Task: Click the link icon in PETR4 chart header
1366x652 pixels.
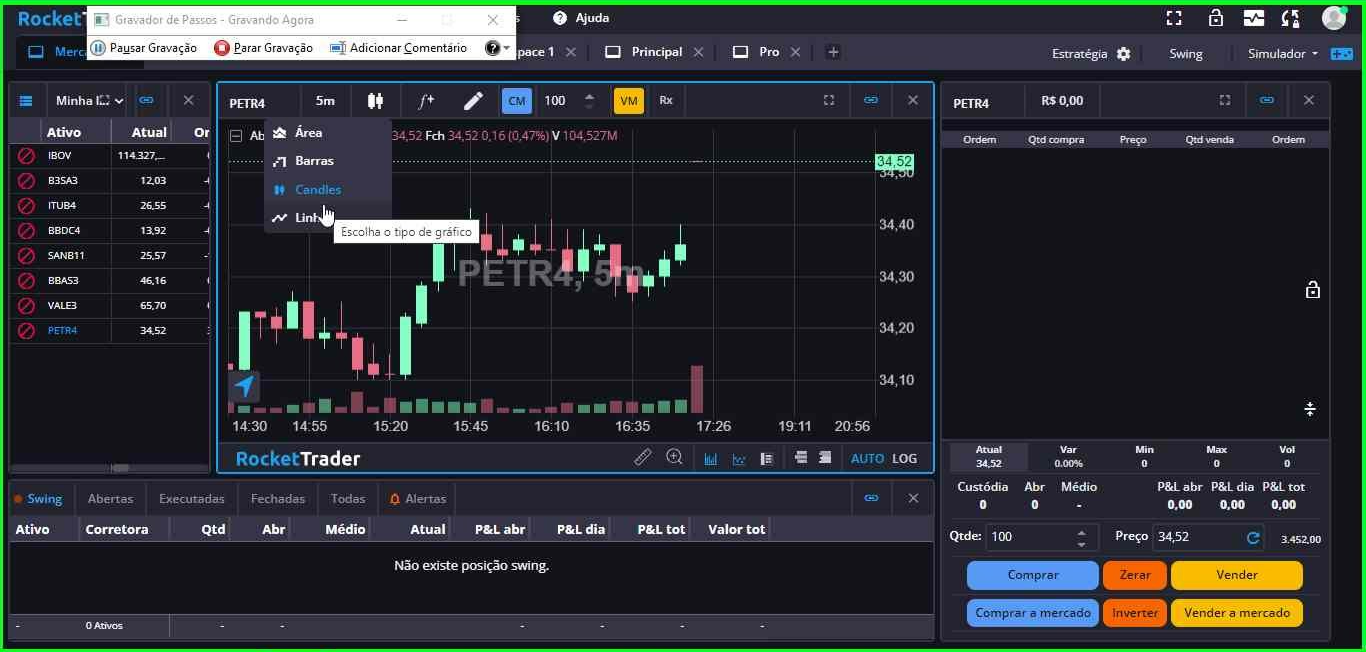Action: (871, 100)
